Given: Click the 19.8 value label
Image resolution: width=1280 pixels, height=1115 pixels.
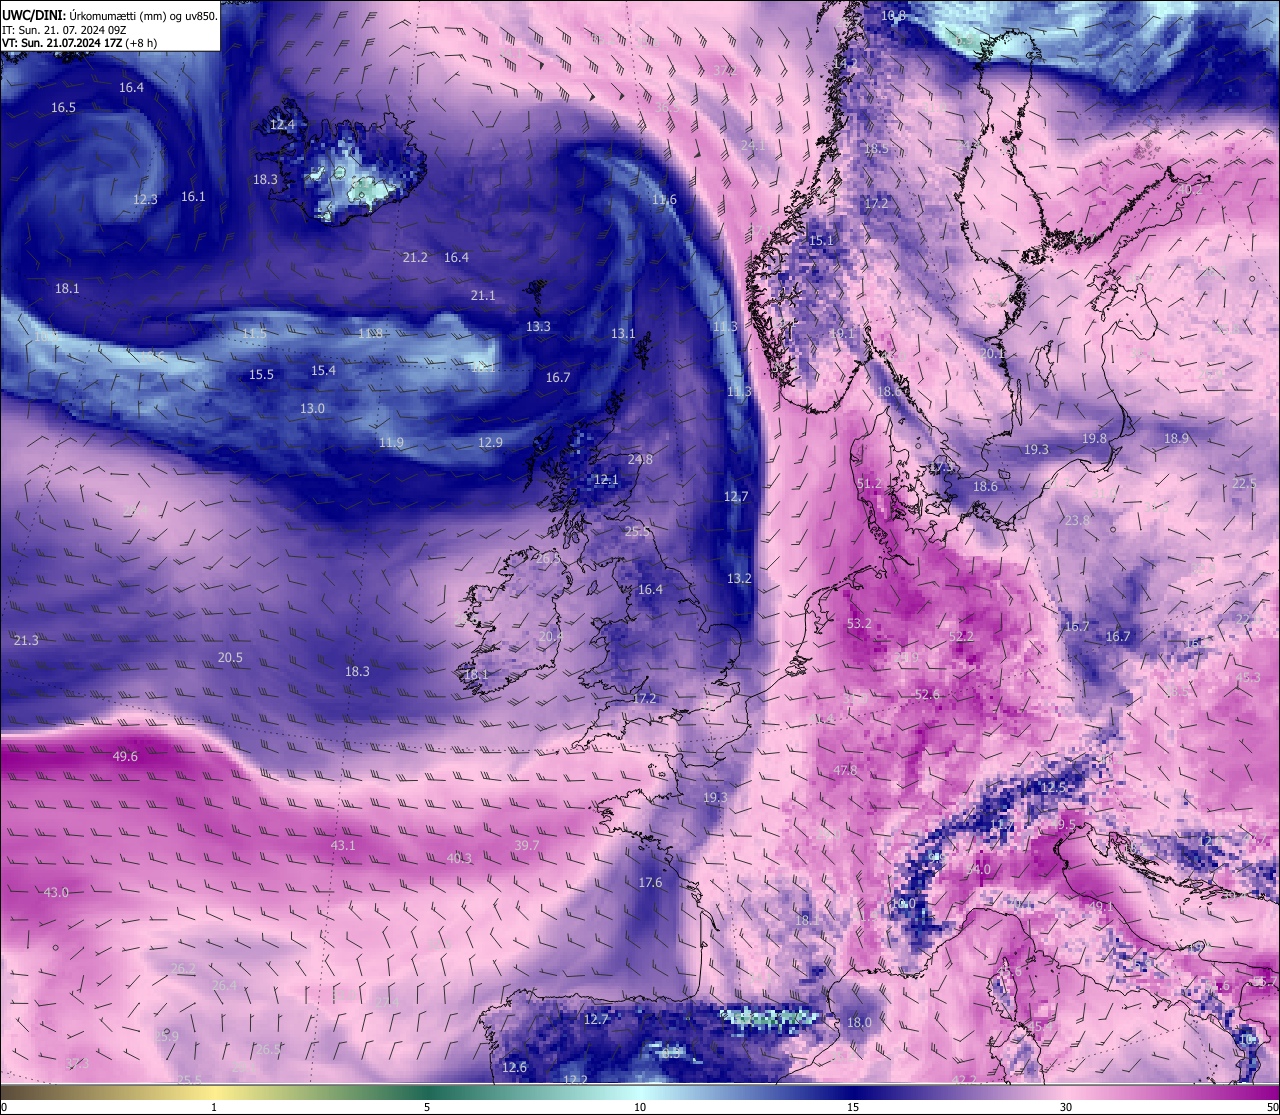Looking at the screenshot, I should (1094, 438).
